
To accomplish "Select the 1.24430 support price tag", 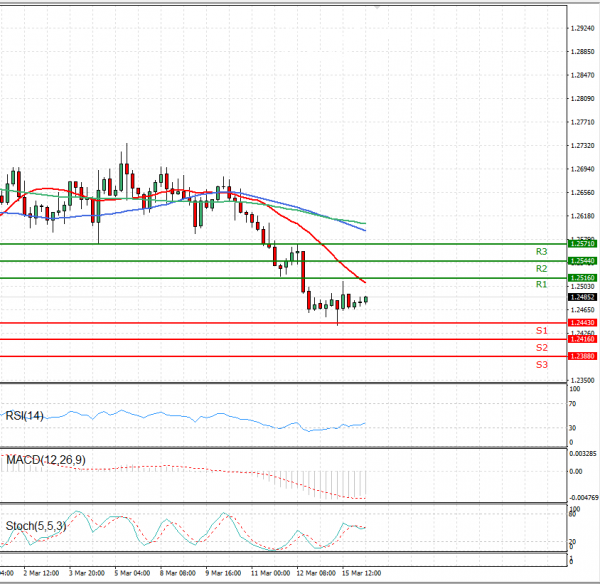I will pos(582,323).
